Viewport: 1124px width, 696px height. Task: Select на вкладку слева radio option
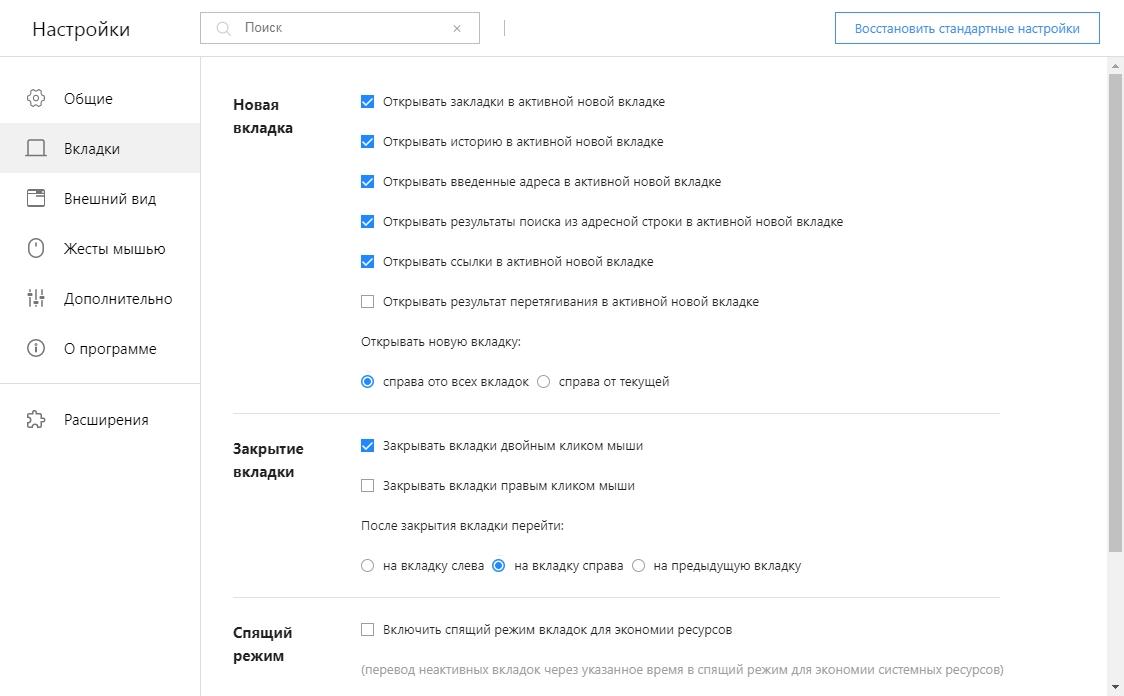point(368,566)
